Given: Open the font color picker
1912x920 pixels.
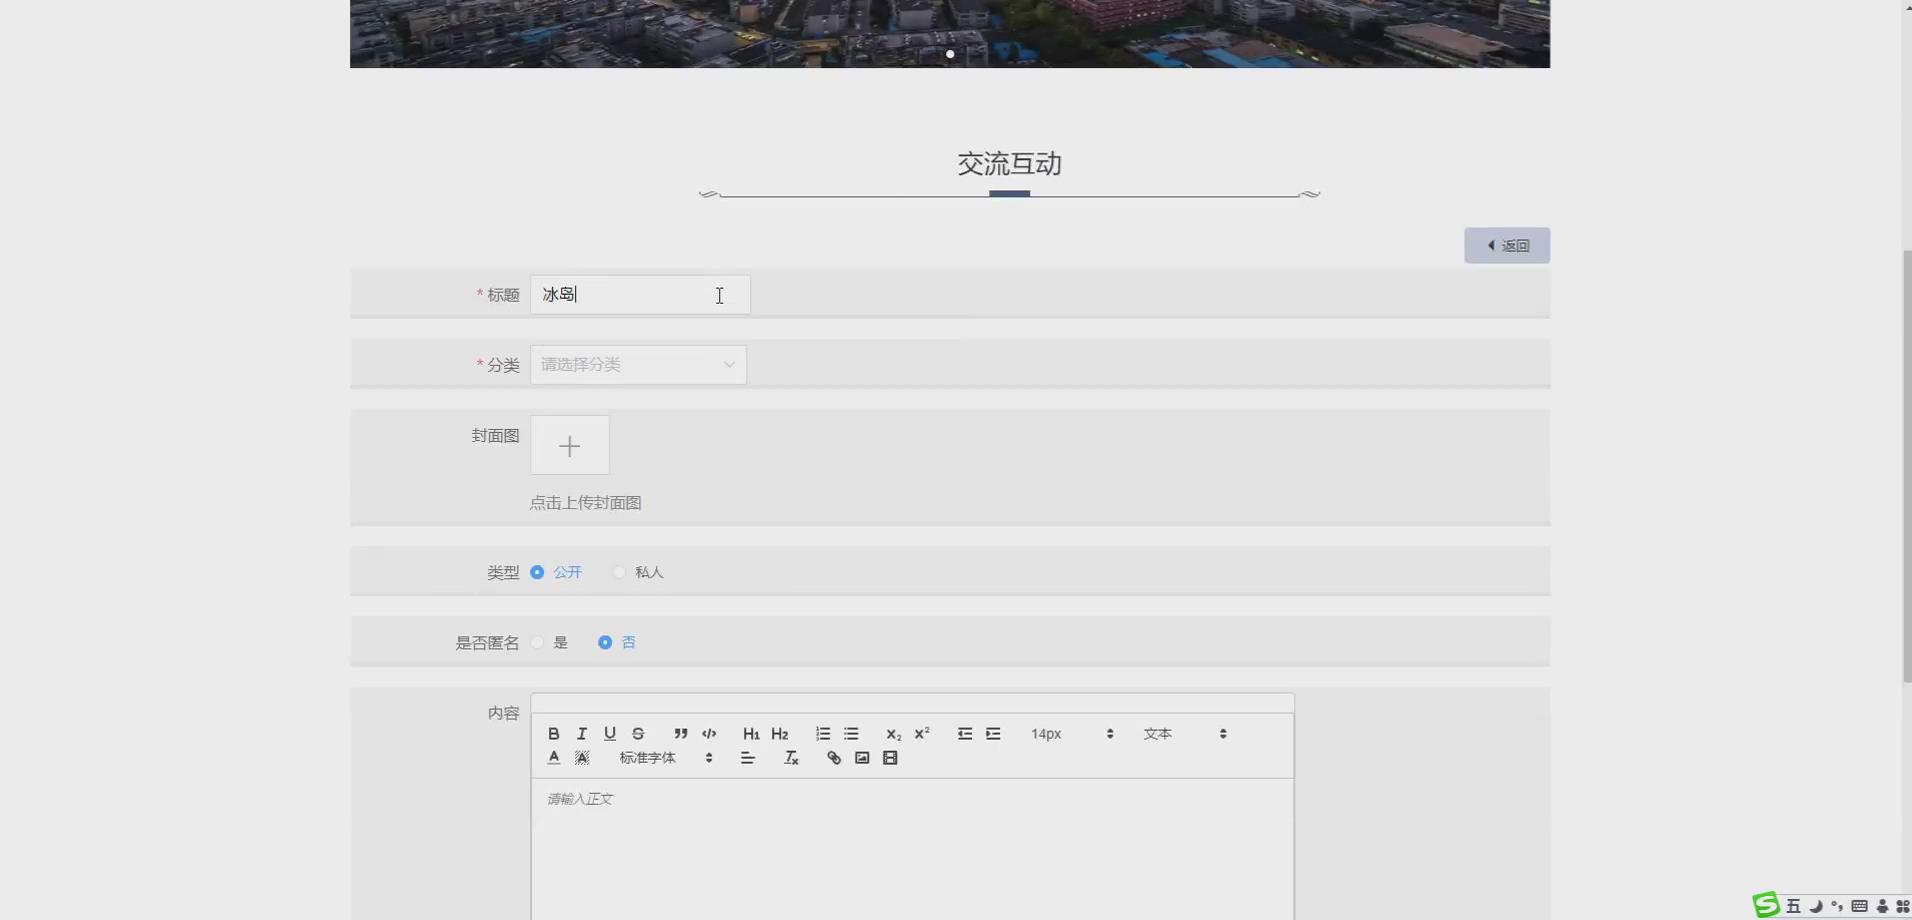Looking at the screenshot, I should (553, 757).
